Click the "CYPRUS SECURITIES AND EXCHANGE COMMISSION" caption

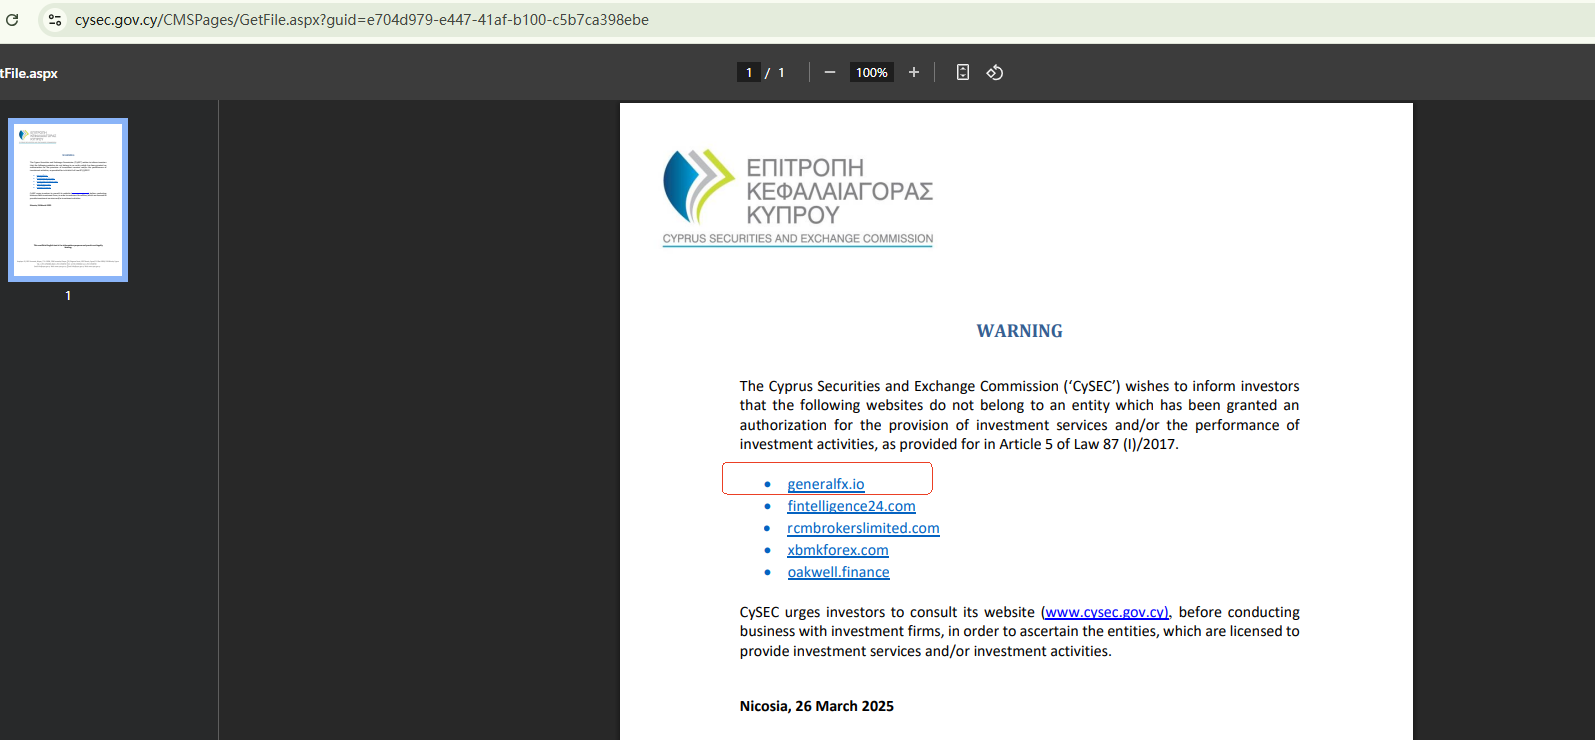[798, 239]
